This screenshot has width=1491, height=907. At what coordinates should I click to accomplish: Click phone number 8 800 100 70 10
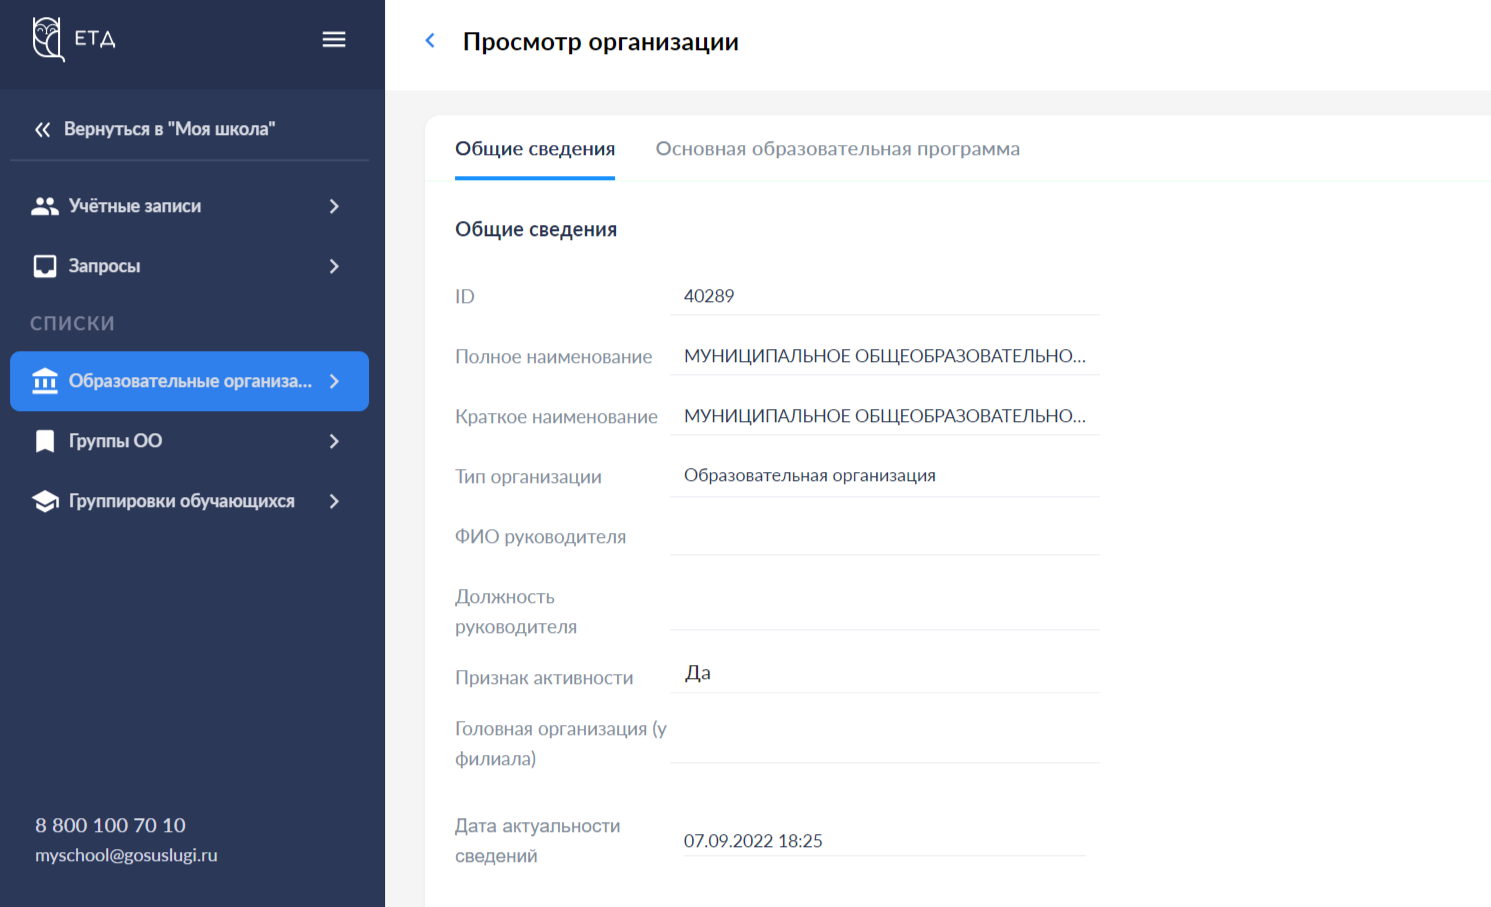tap(110, 825)
